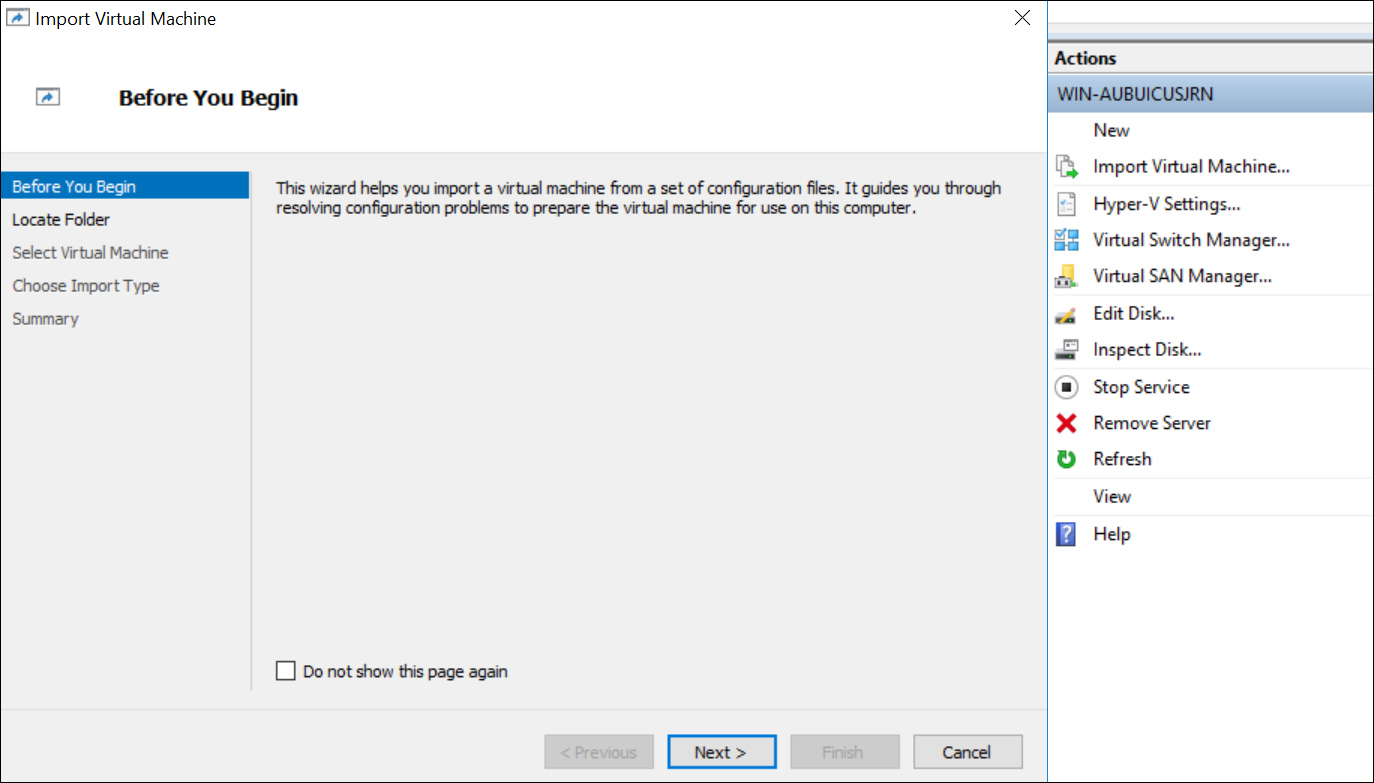Click the bold Before You Begin heading

(x=208, y=98)
